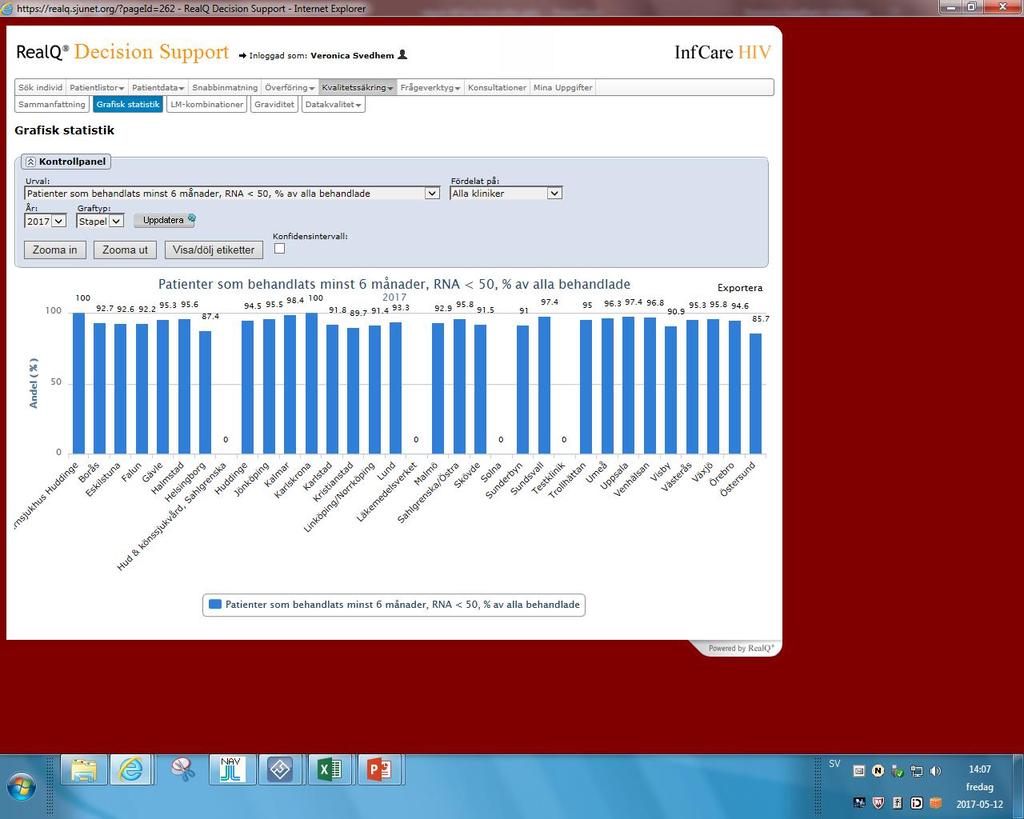Click the Östersund bar labeled 85.7
Screen dimensions: 1024x819
pos(756,393)
